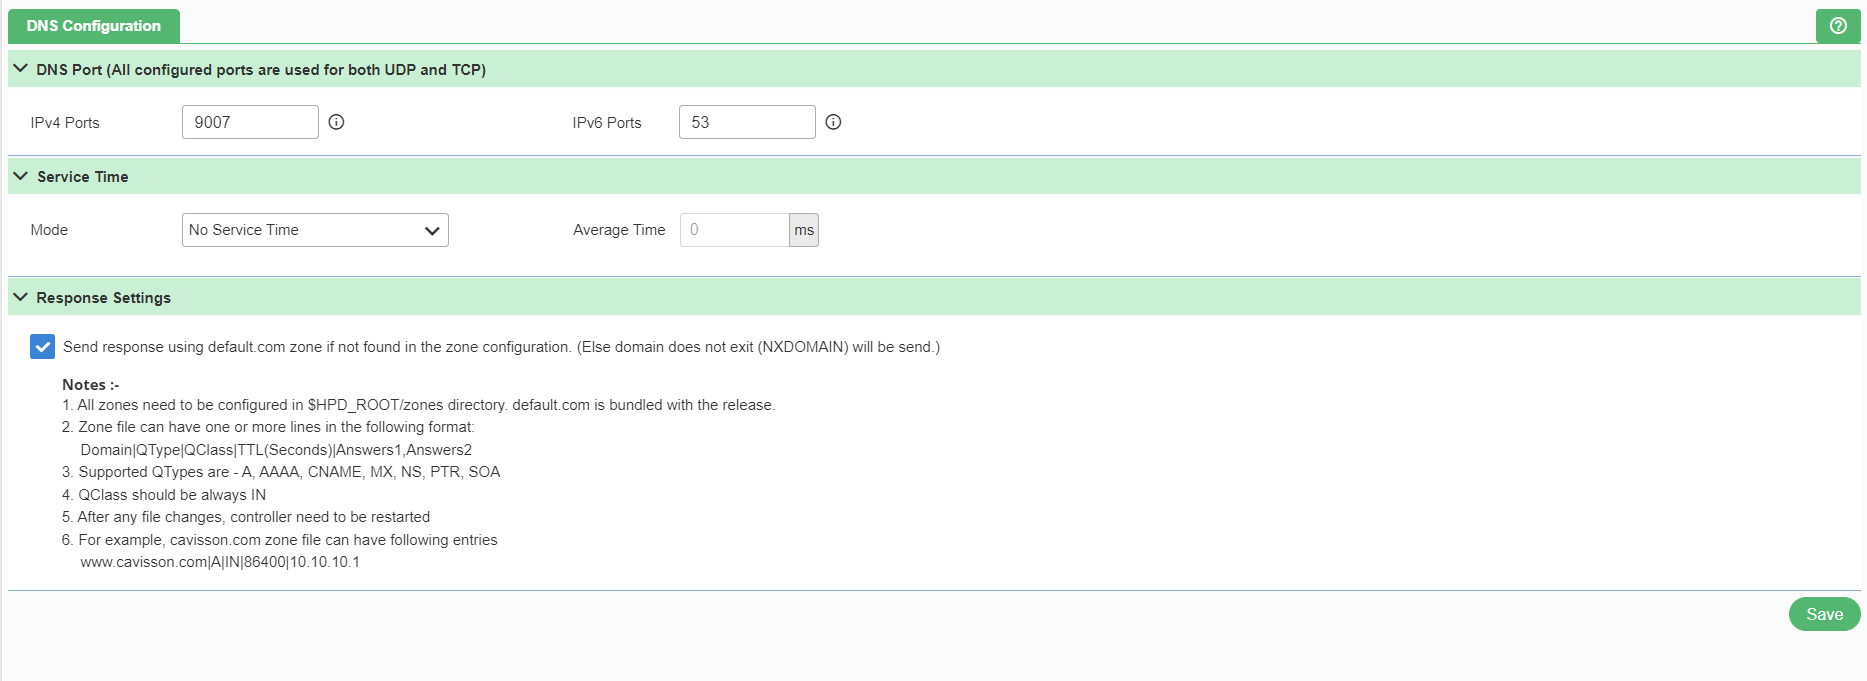Focus the IPv4 Ports input field
1867x681 pixels.
click(x=250, y=122)
